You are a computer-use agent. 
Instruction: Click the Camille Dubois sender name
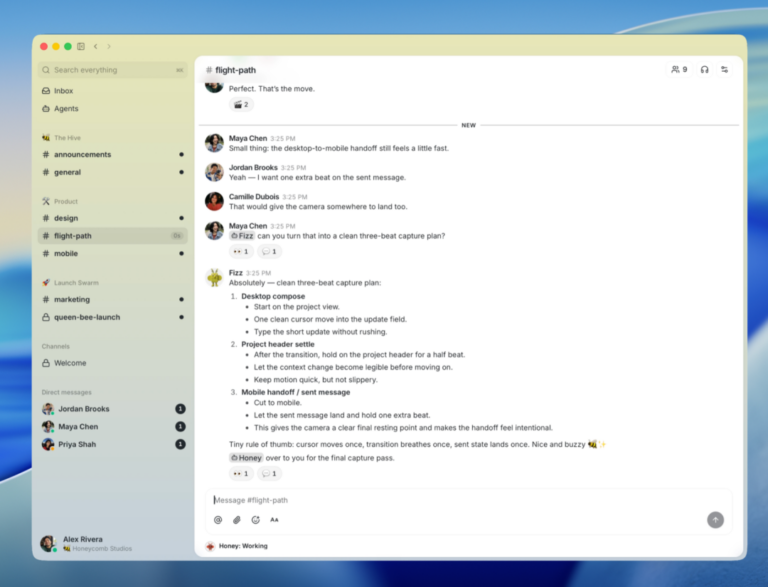[x=254, y=196]
